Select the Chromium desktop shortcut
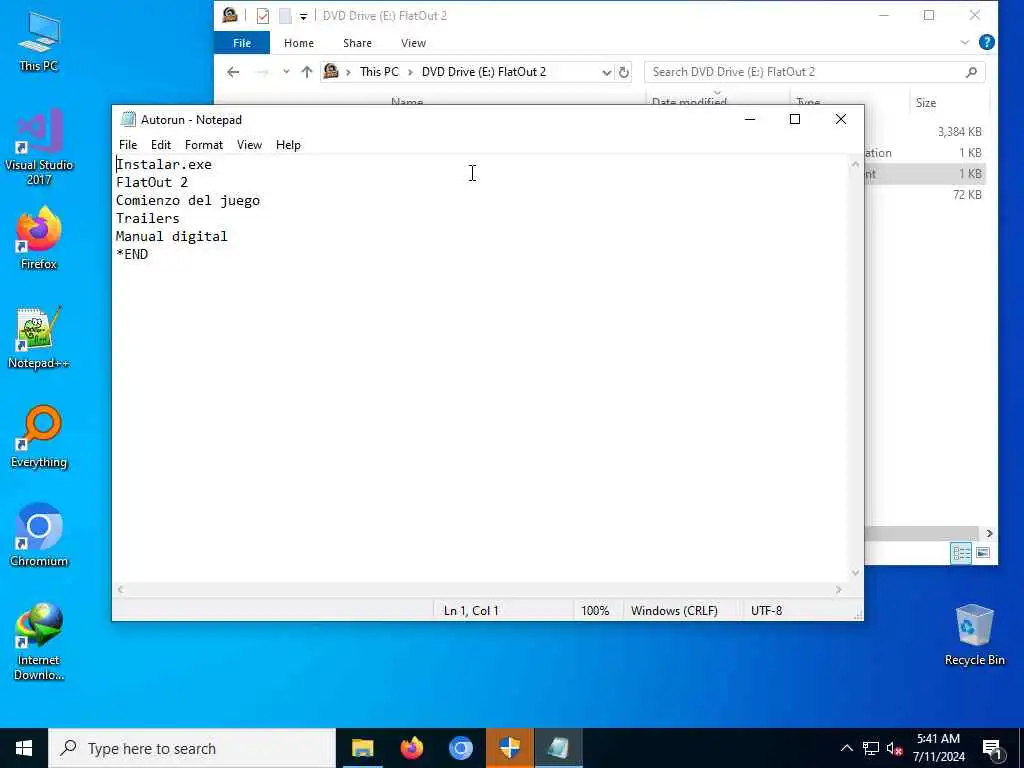The width and height of the screenshot is (1024, 768). [39, 536]
